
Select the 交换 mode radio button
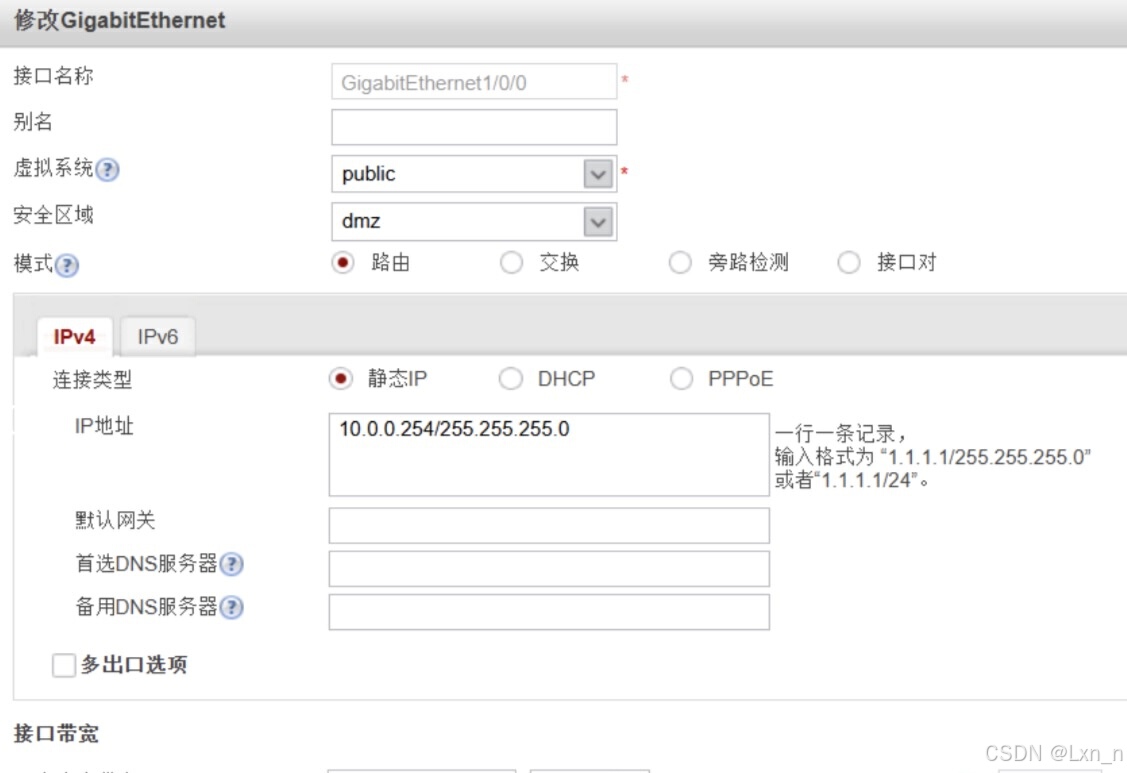(x=512, y=263)
